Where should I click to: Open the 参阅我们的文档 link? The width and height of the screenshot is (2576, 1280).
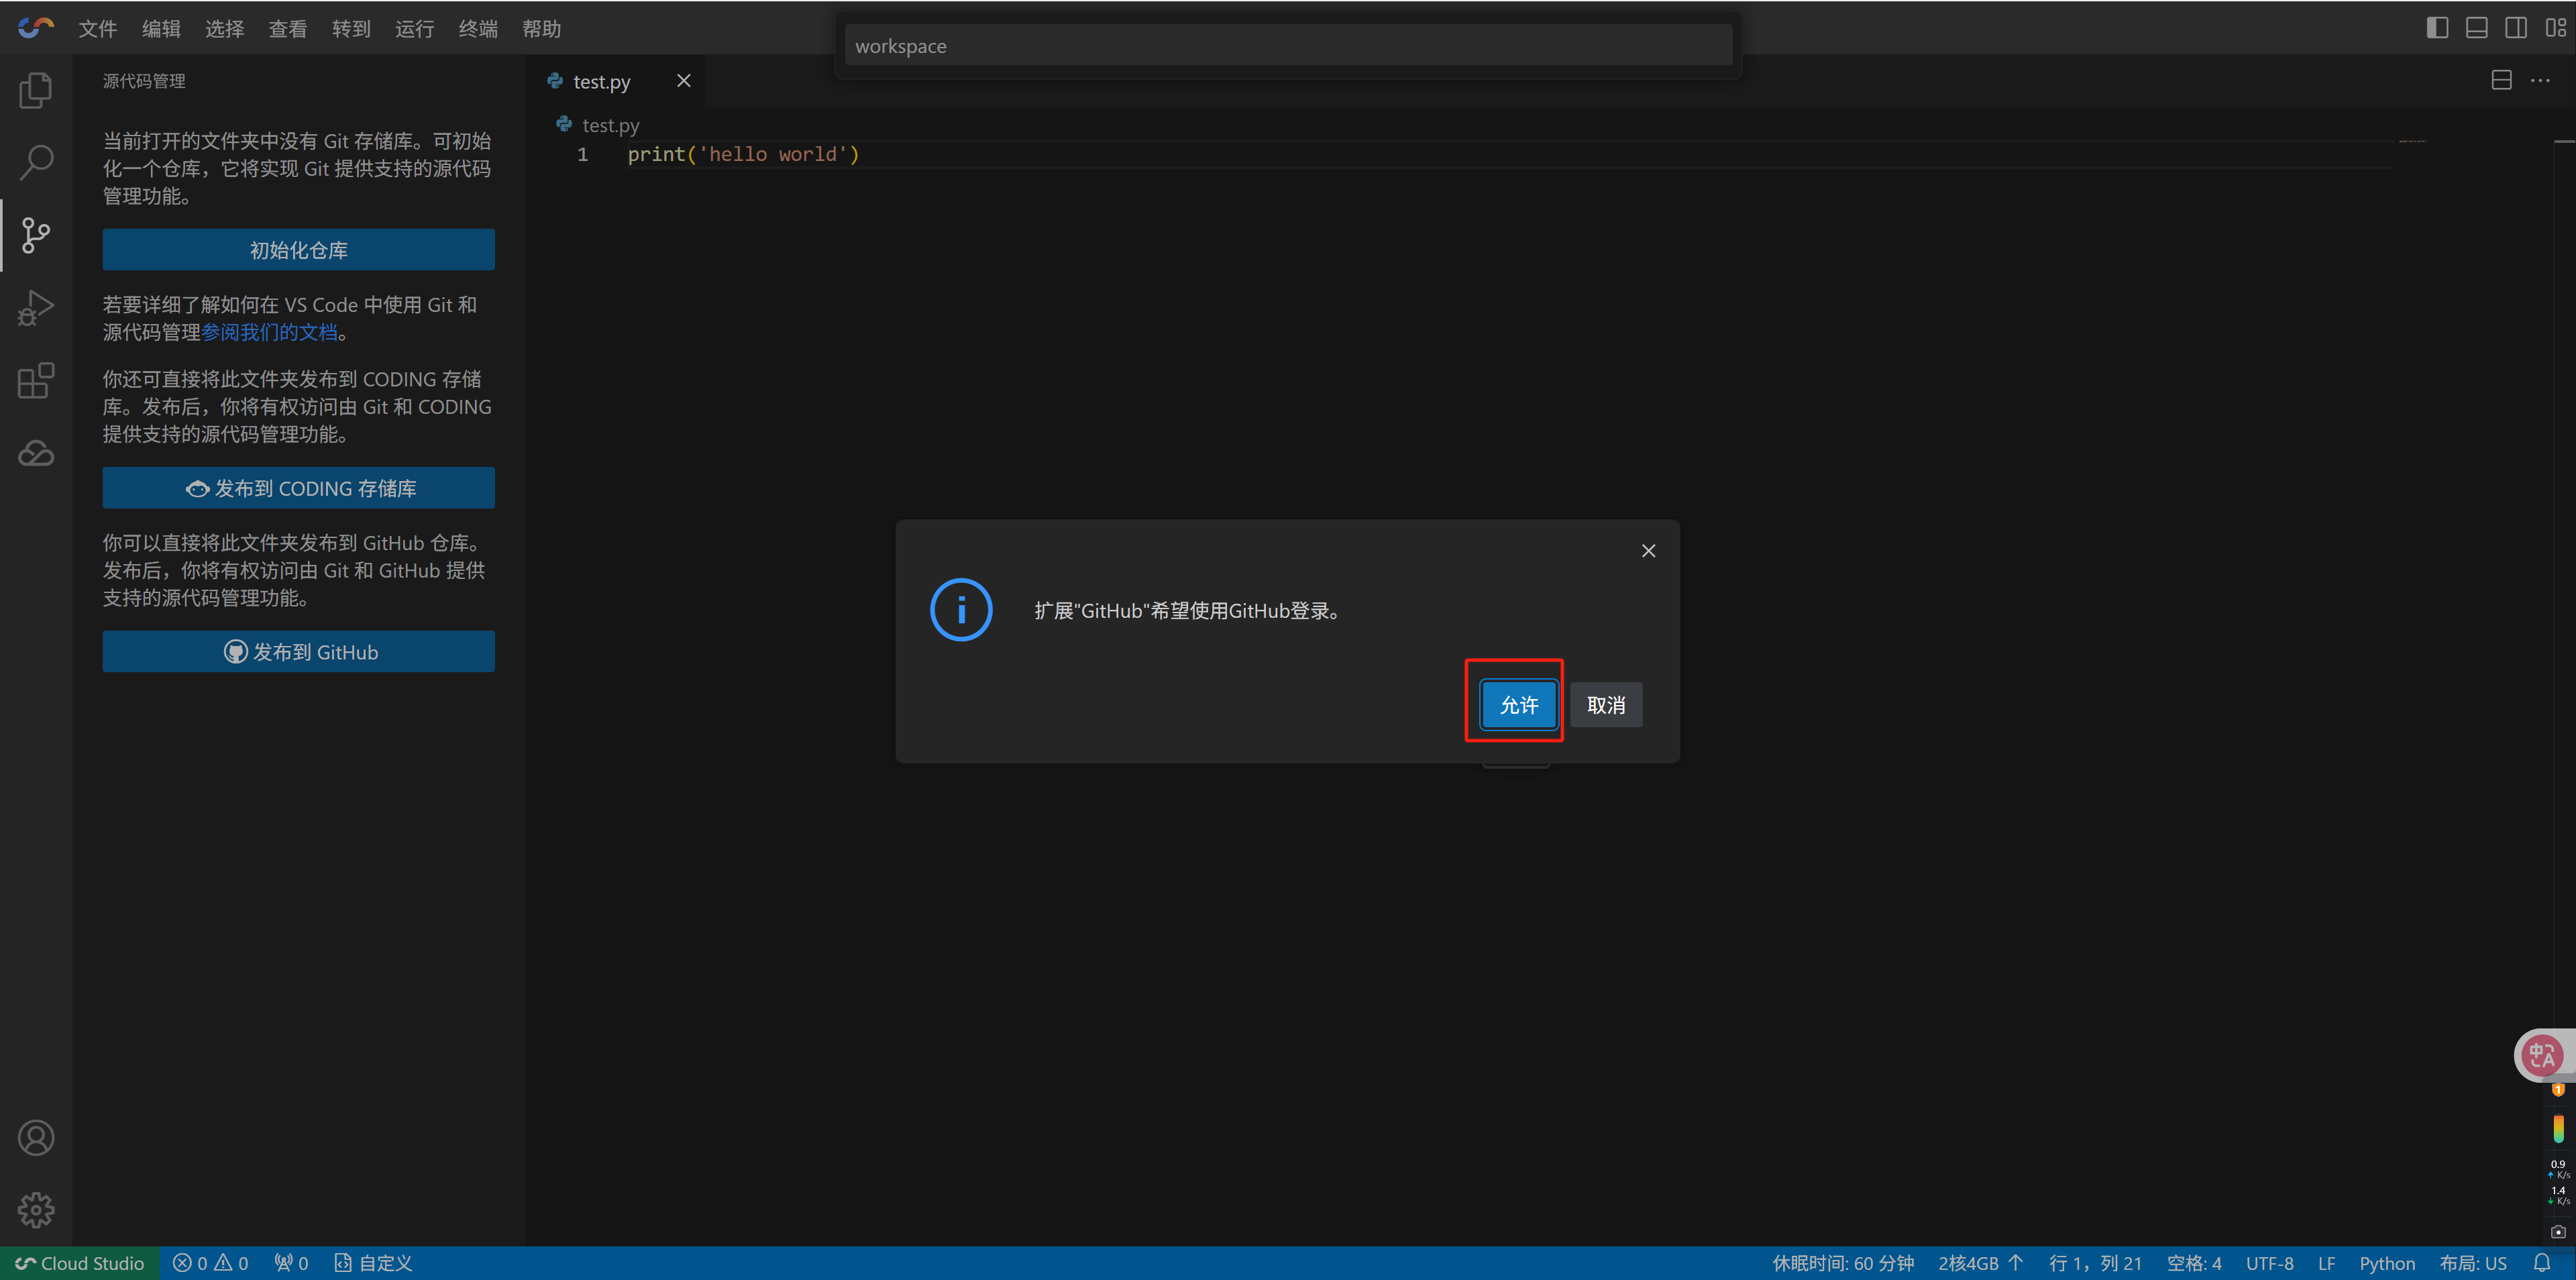coord(270,332)
